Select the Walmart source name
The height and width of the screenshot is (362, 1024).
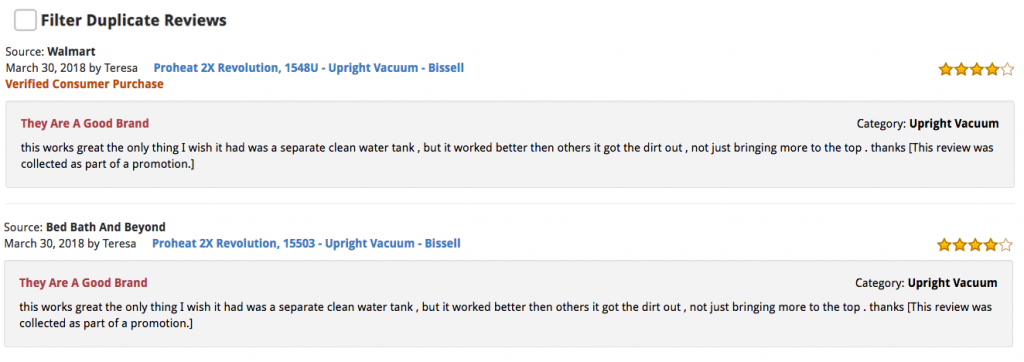pyautogui.click(x=71, y=52)
